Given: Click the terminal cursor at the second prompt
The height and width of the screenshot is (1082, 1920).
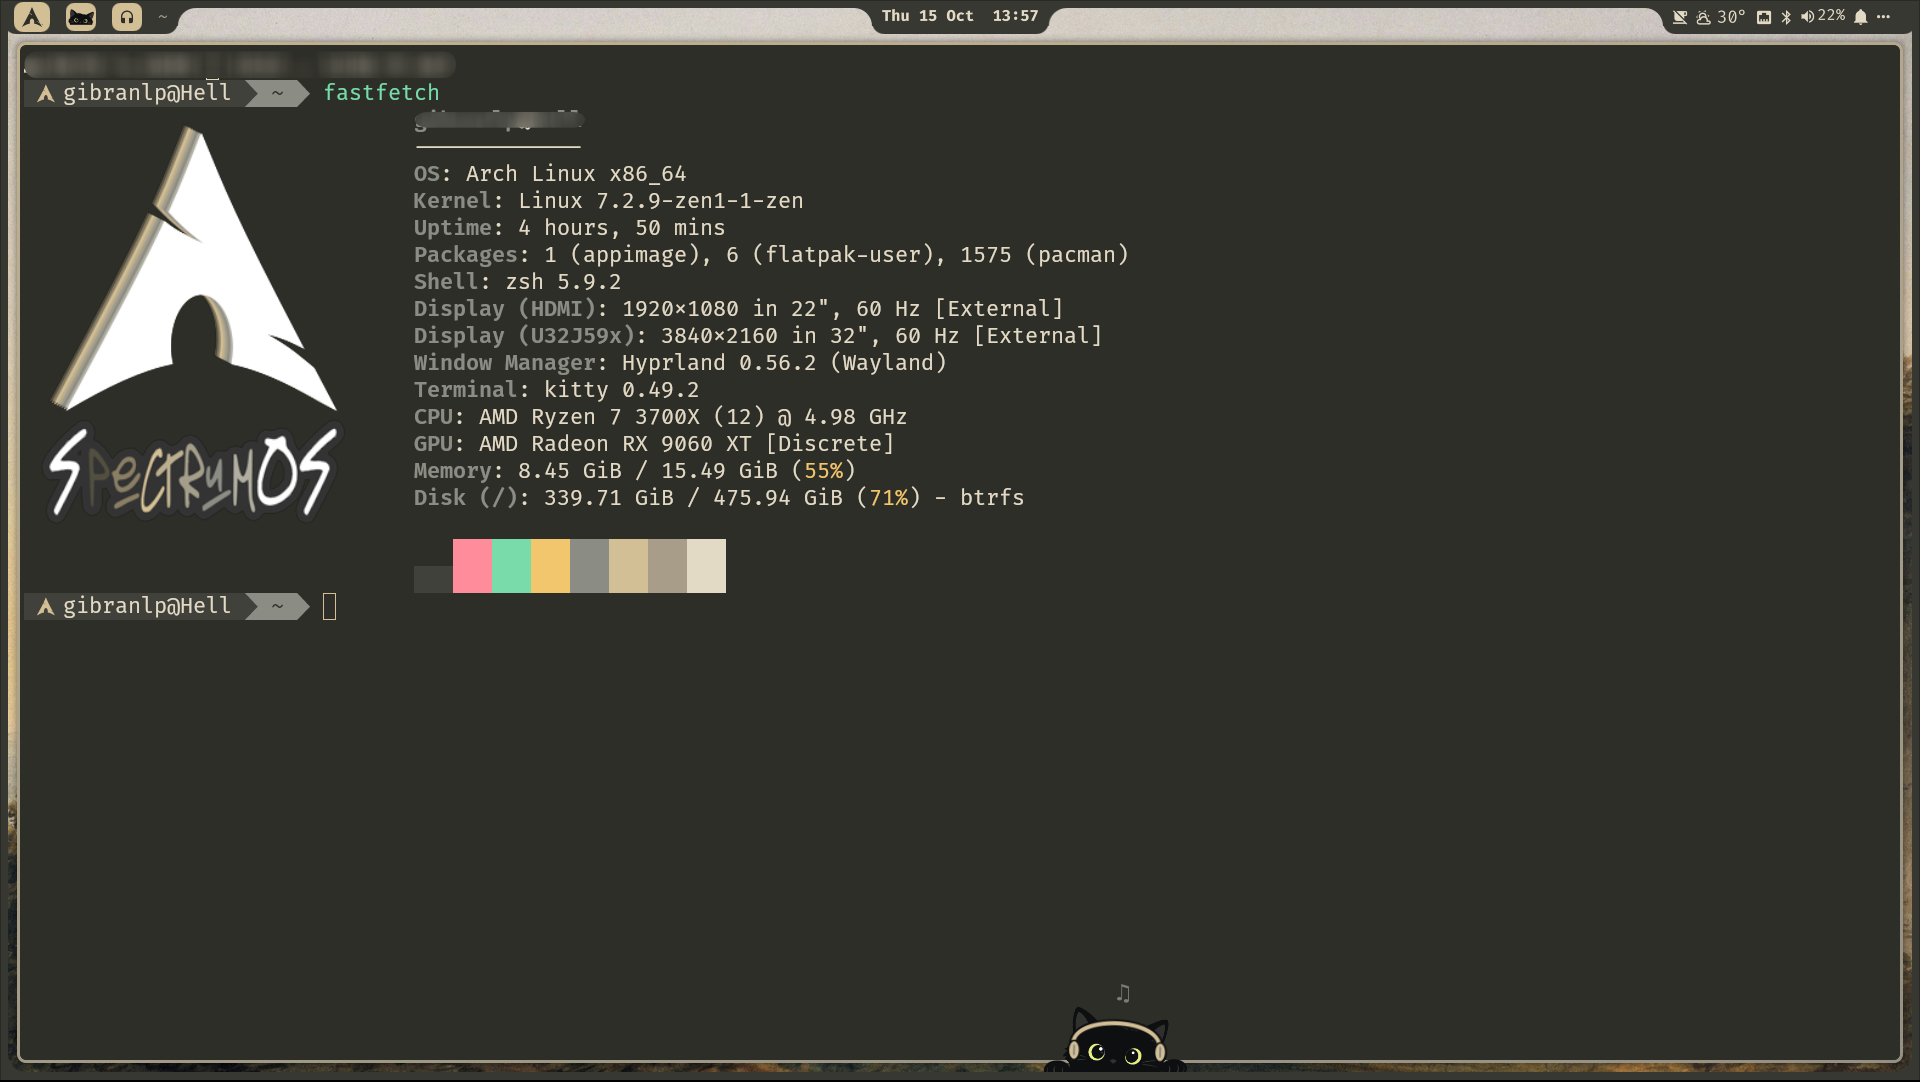Looking at the screenshot, I should coord(330,606).
